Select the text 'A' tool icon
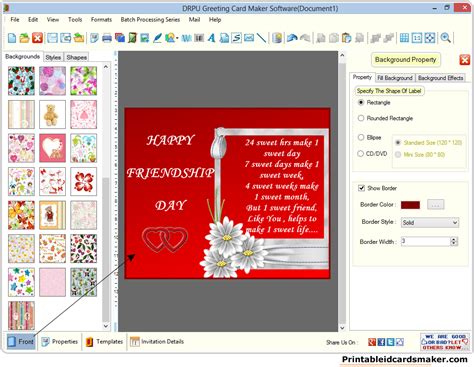 click(211, 38)
